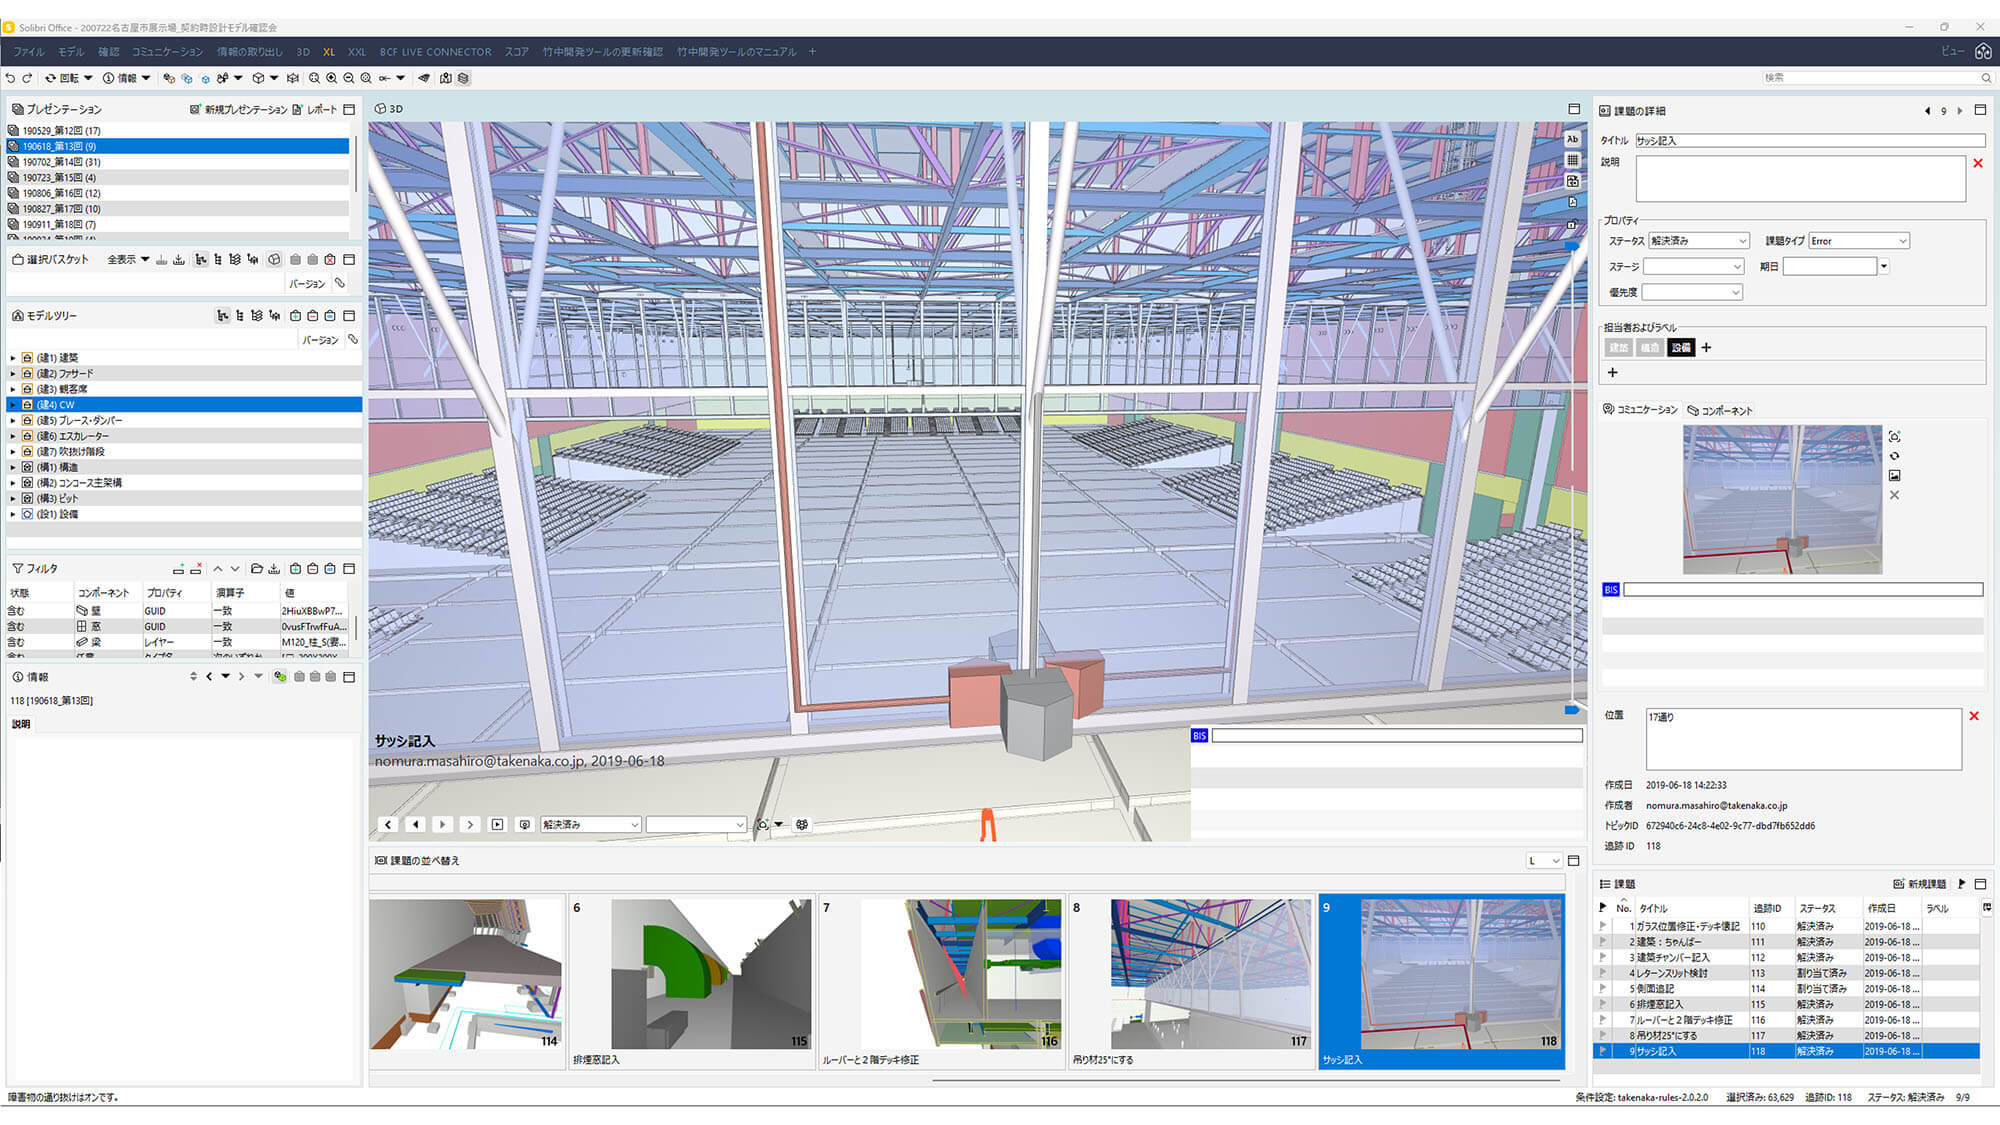Click the layers stack icon in toolbar
Viewport: 2000px width, 1125px height.
tap(463, 78)
